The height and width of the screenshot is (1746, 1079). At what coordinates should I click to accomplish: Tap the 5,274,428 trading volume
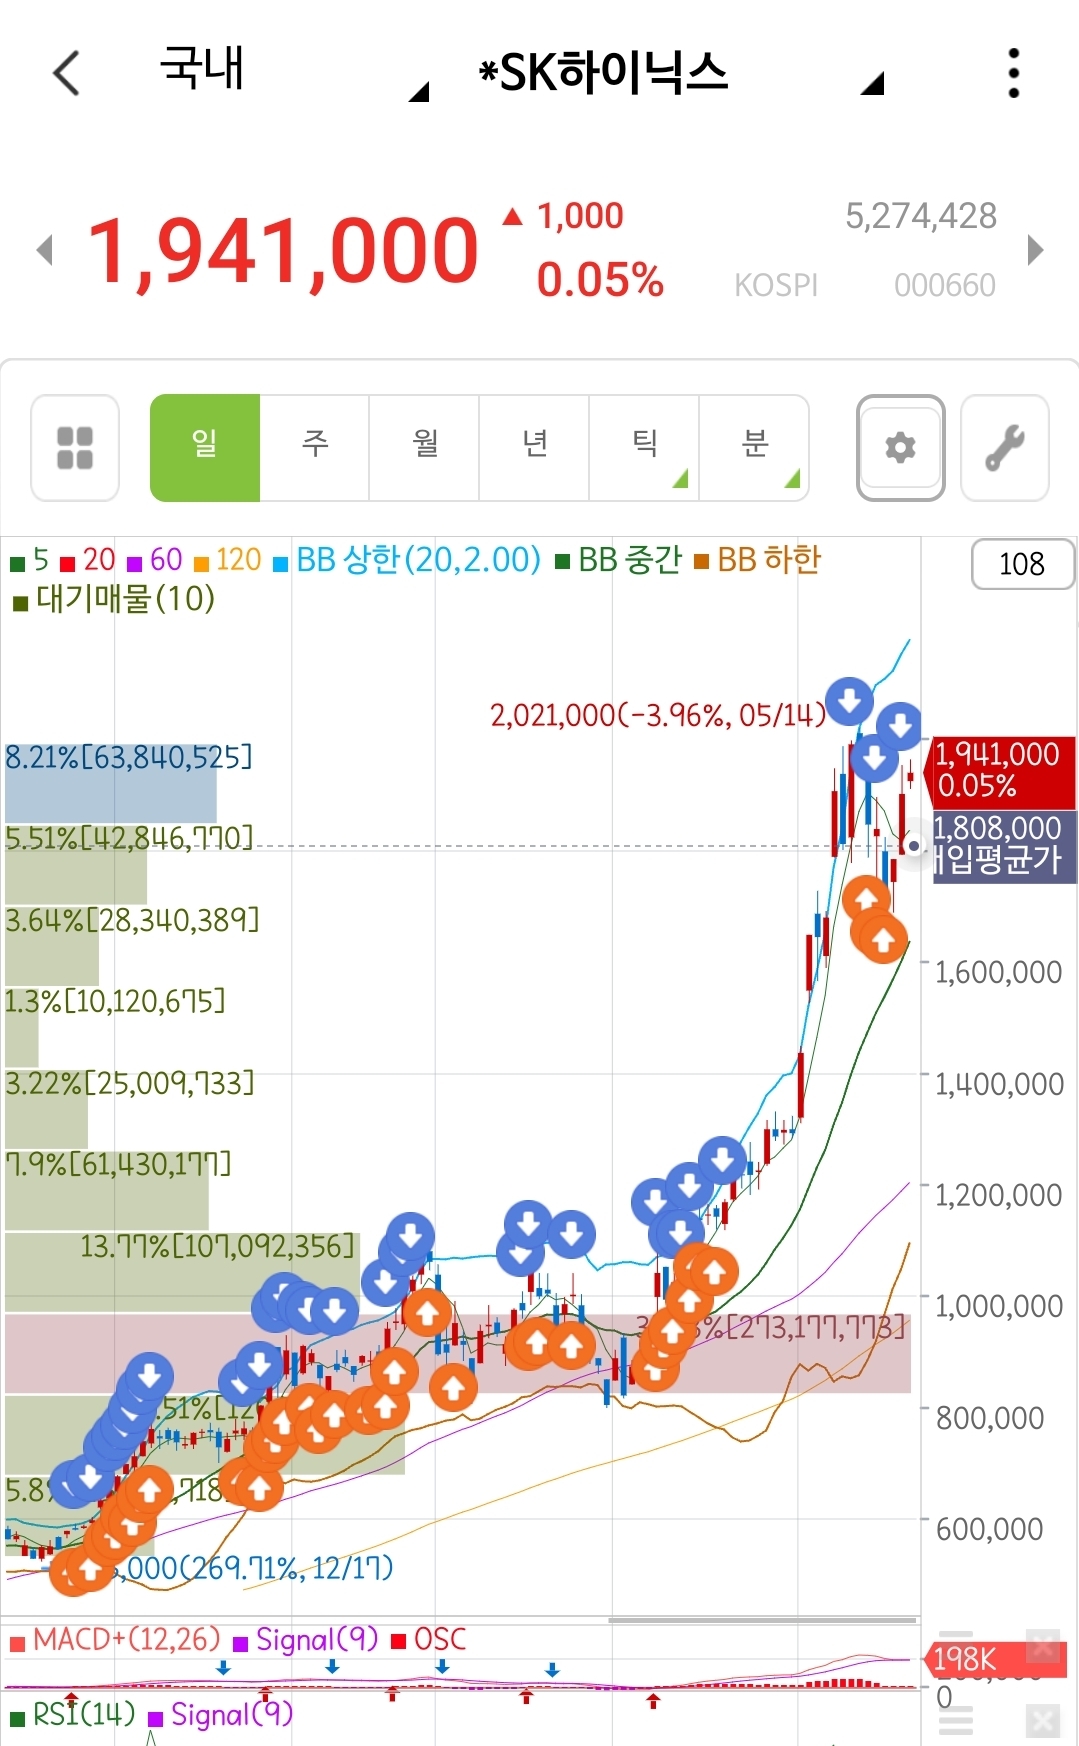pyautogui.click(x=921, y=216)
